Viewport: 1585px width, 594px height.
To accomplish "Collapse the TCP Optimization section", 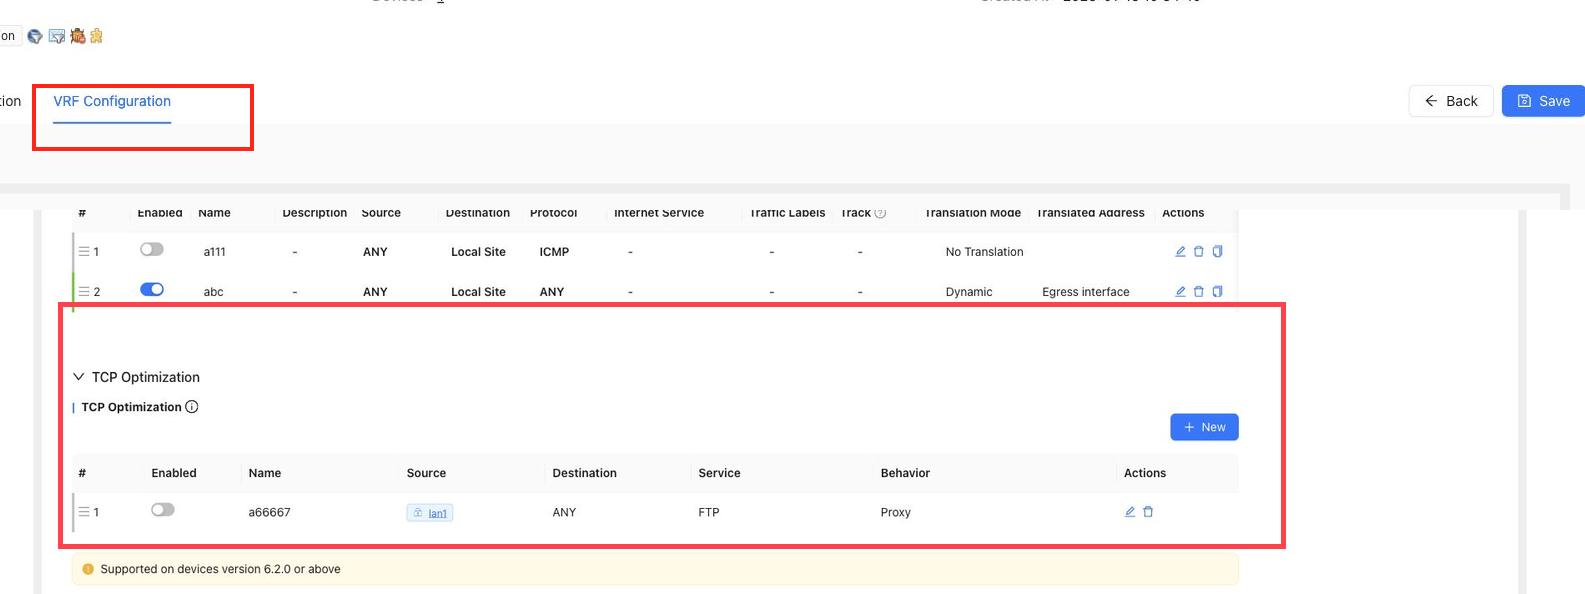I will click(79, 377).
